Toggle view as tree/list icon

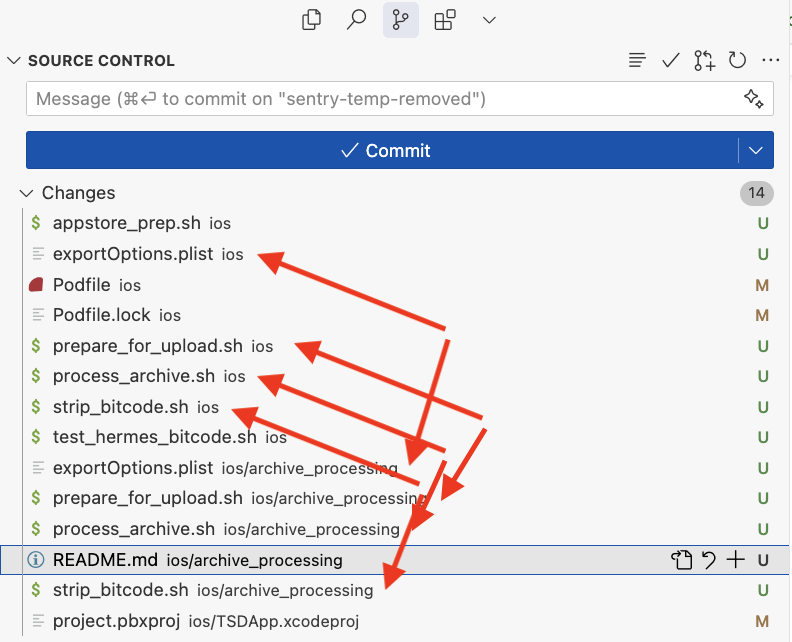637,60
